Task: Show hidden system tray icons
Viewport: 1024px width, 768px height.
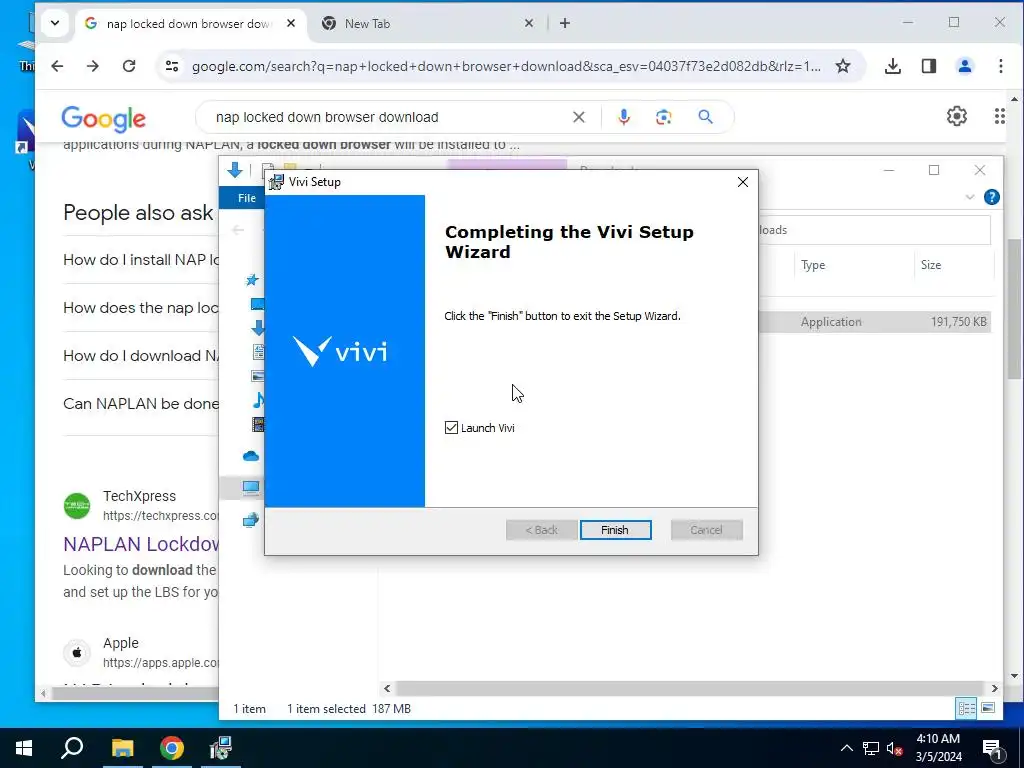Action: click(x=846, y=748)
